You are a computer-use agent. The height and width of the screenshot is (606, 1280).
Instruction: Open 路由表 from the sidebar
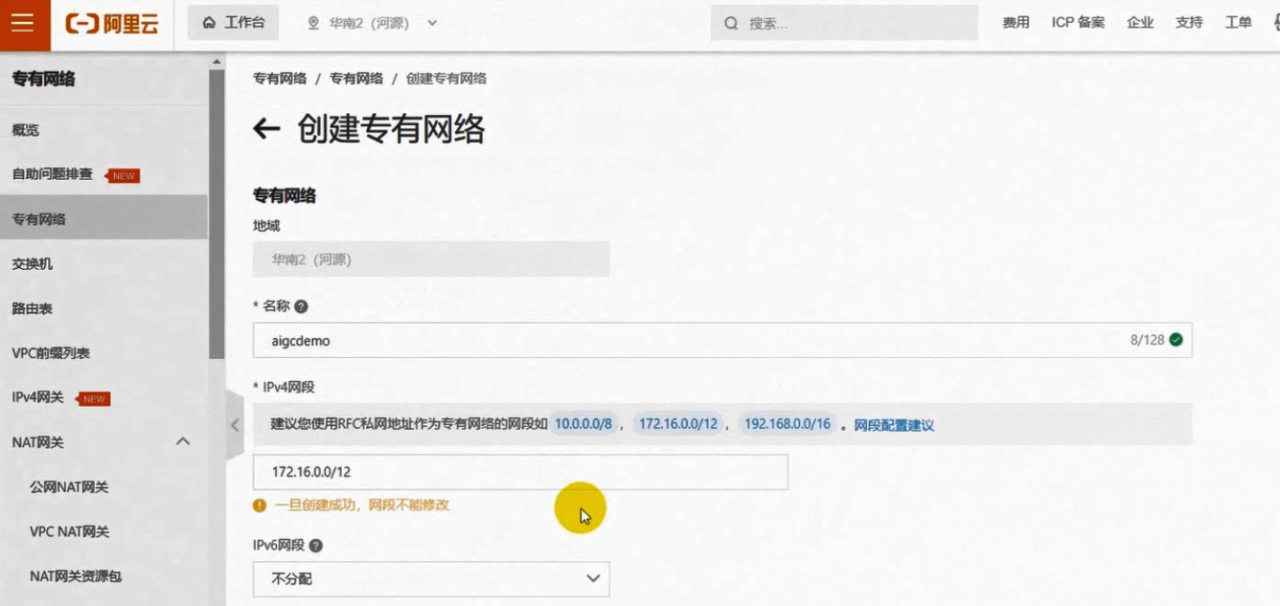tap(33, 309)
